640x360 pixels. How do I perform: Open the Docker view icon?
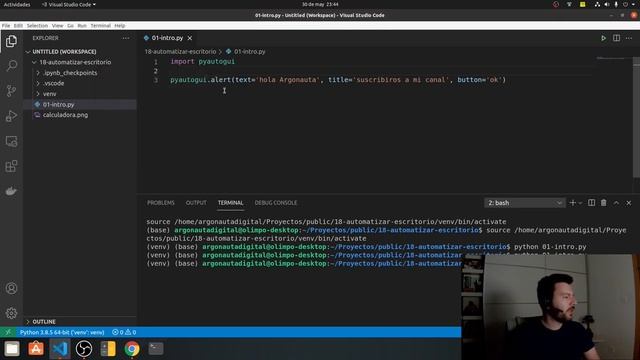(x=11, y=191)
